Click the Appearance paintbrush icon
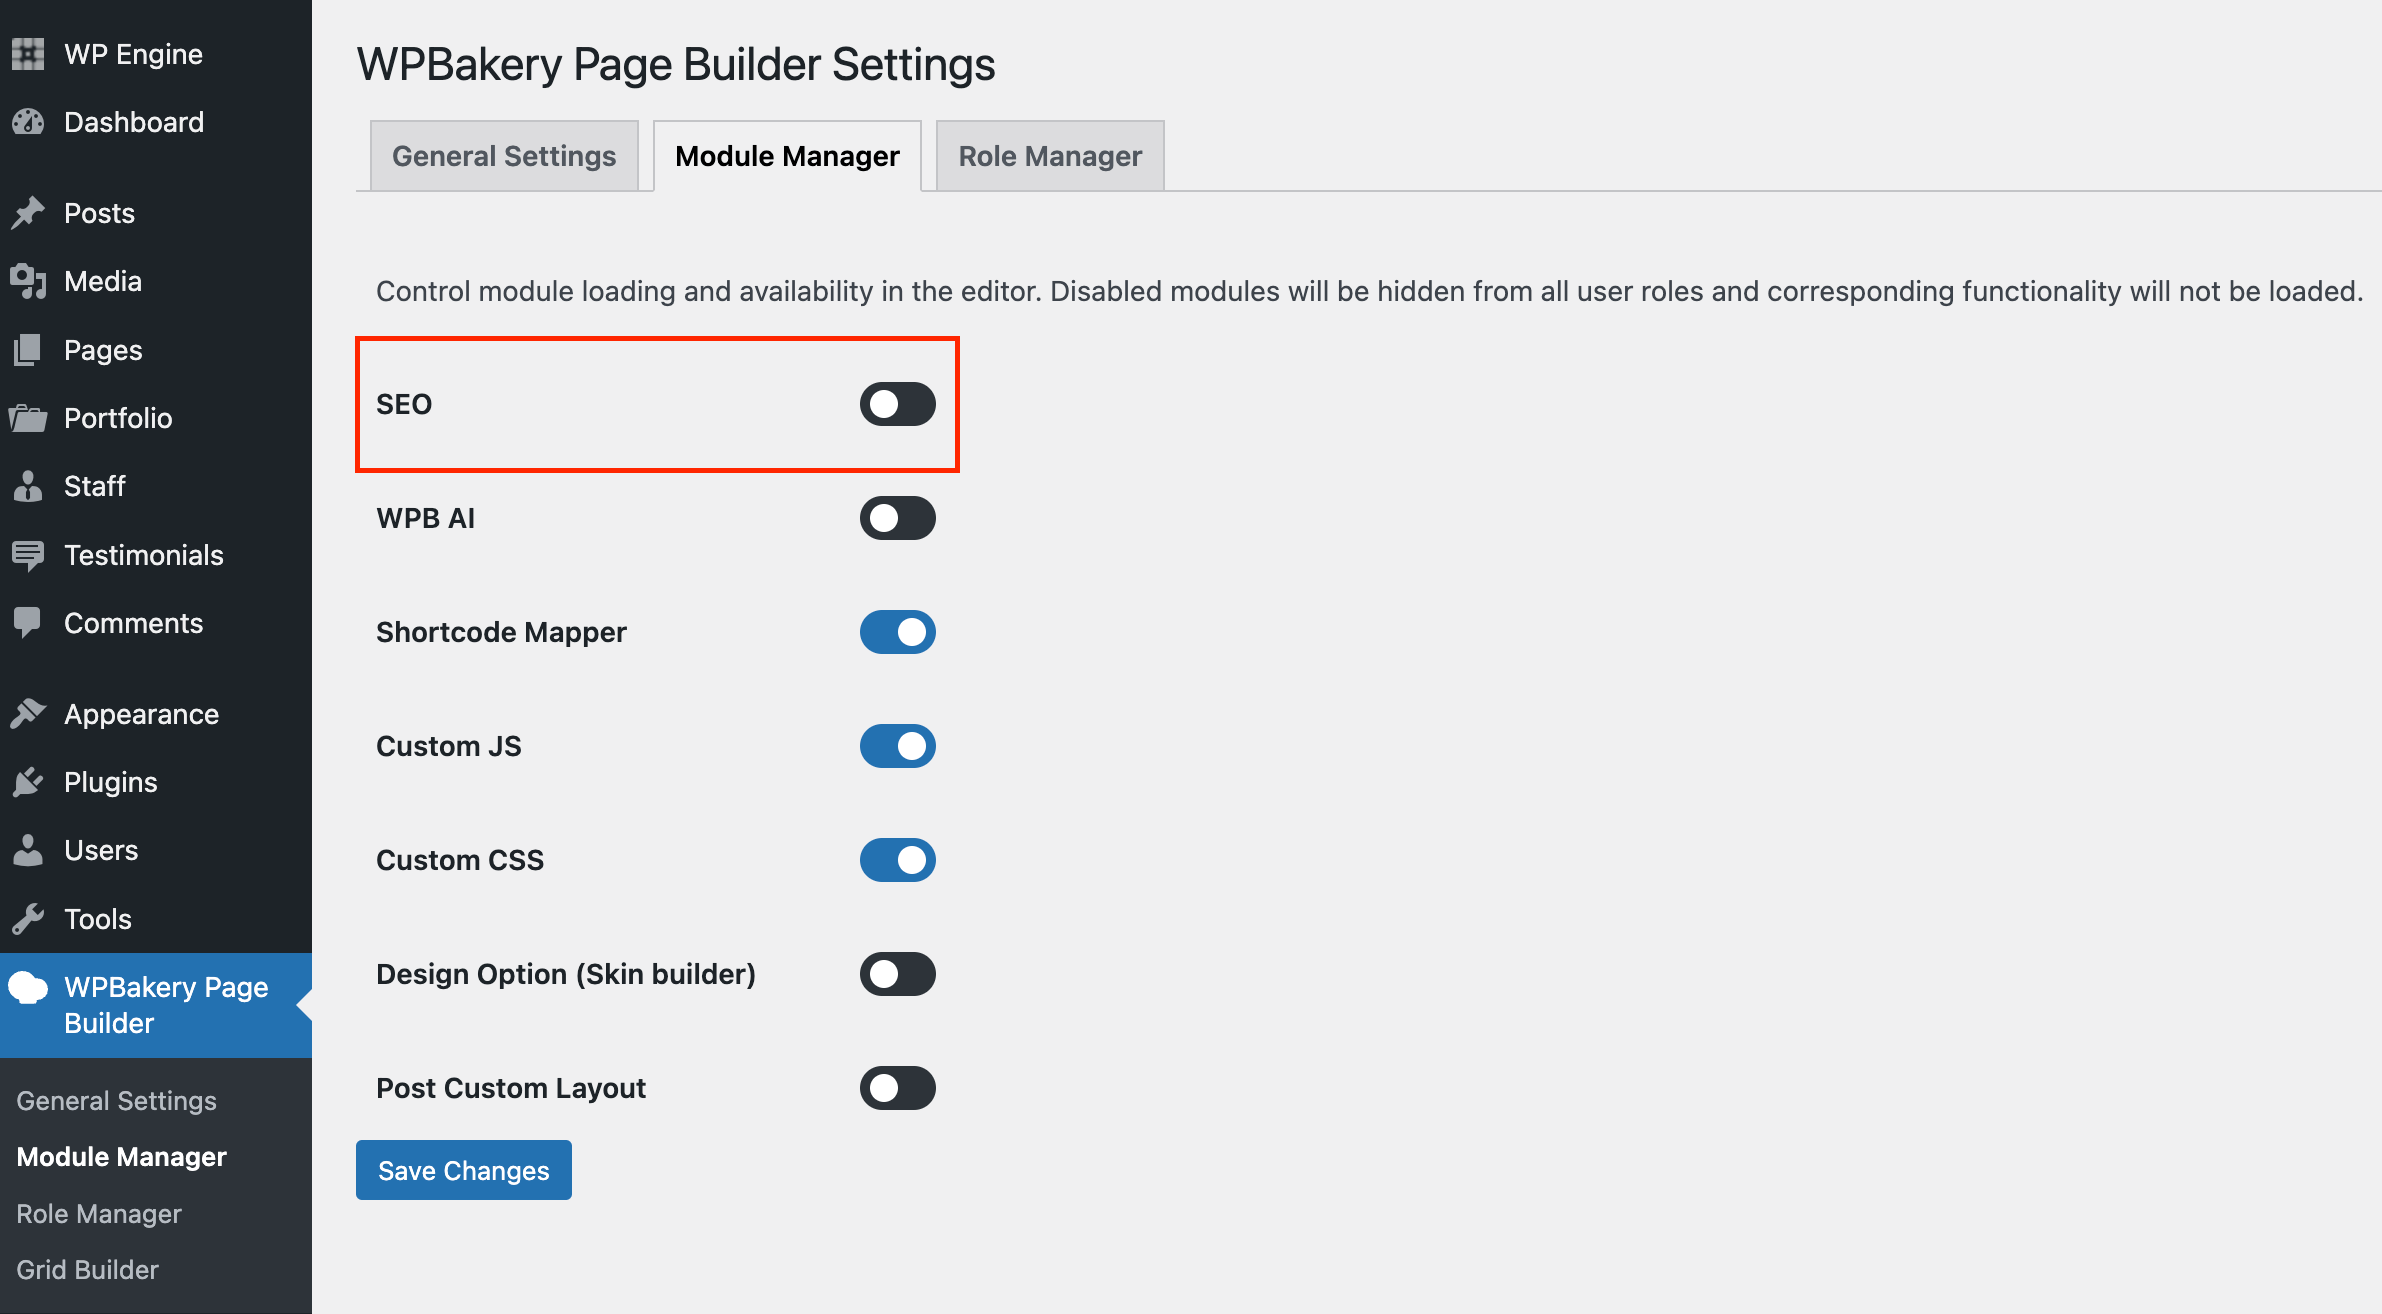This screenshot has width=2382, height=1314. tap(28, 714)
